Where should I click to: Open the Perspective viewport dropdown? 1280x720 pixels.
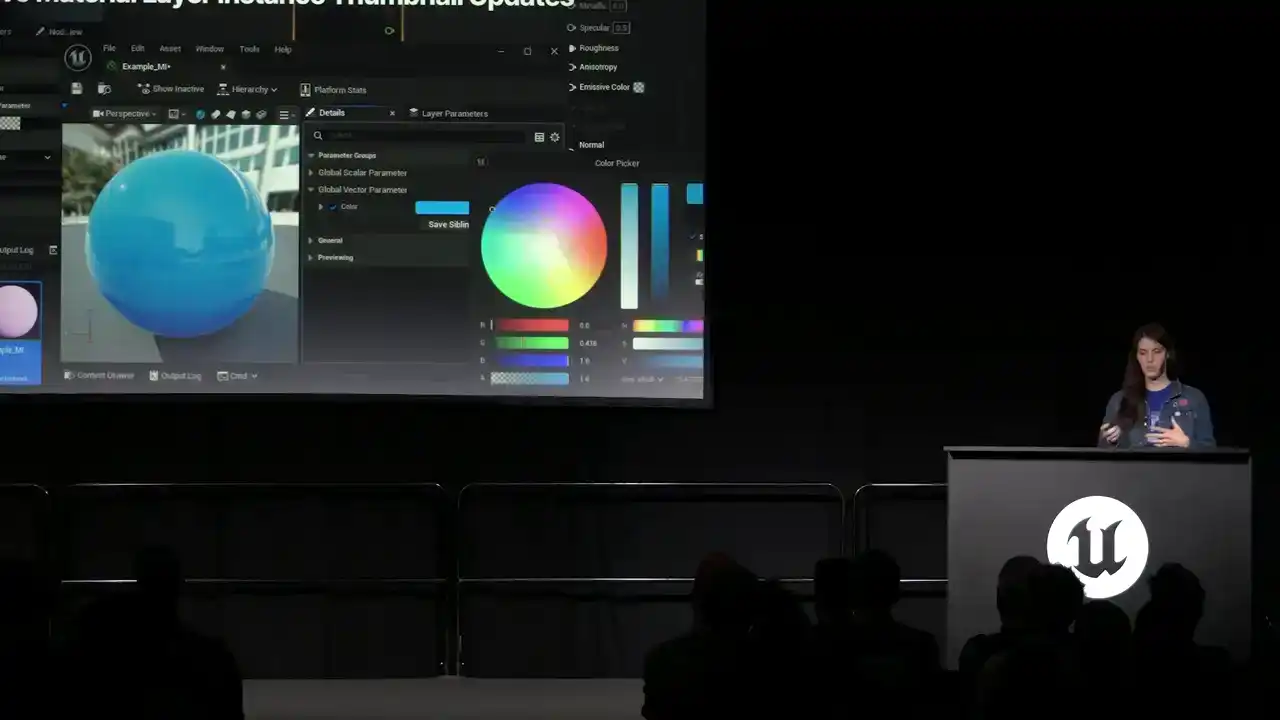coord(124,114)
